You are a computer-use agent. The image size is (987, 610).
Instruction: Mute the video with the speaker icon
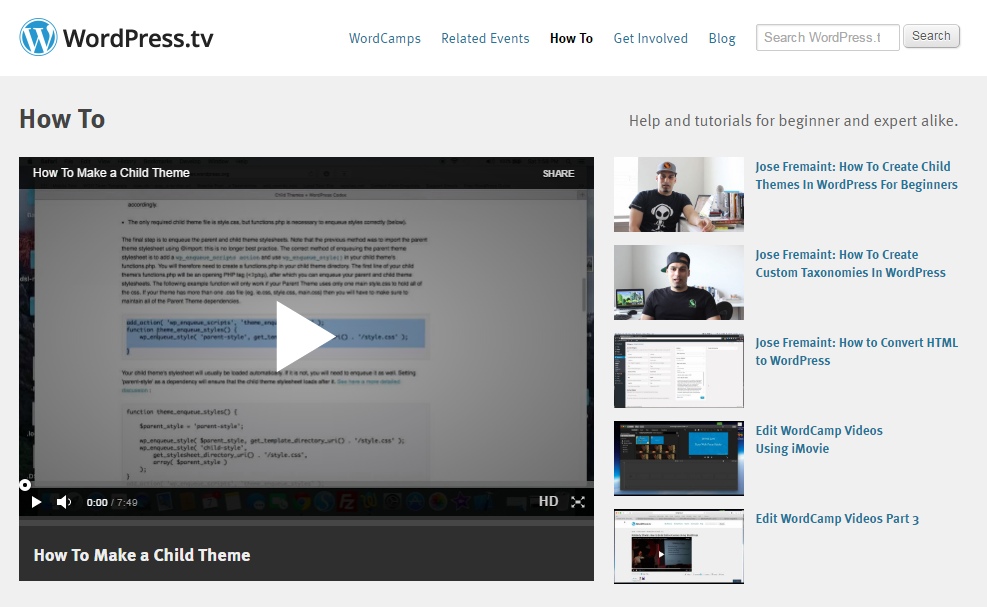[x=64, y=502]
